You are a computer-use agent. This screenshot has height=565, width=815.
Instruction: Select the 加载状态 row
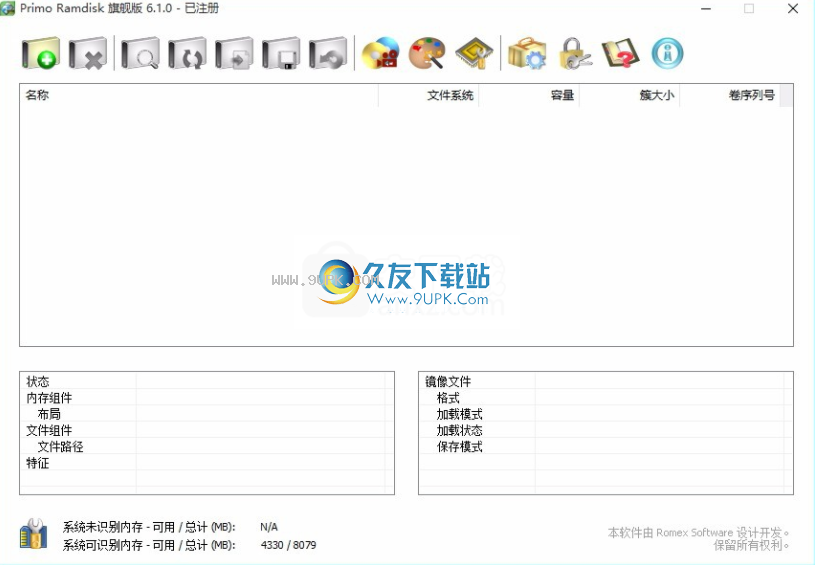(x=606, y=430)
